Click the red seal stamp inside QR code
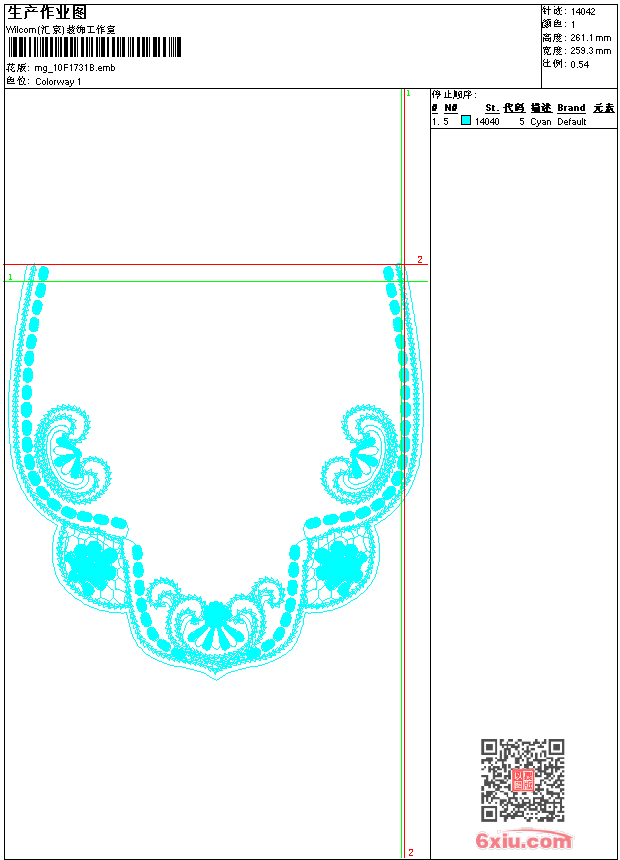The width and height of the screenshot is (620, 860). pos(522,779)
